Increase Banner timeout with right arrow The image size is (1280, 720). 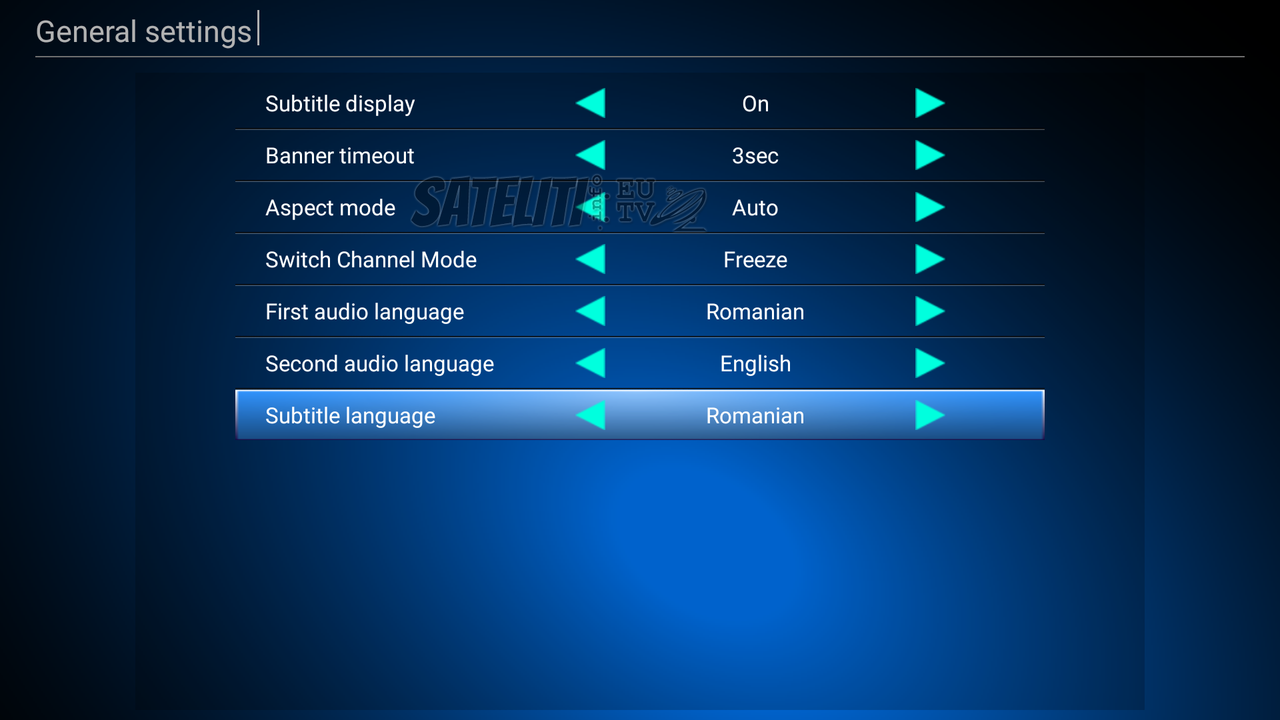[930, 155]
